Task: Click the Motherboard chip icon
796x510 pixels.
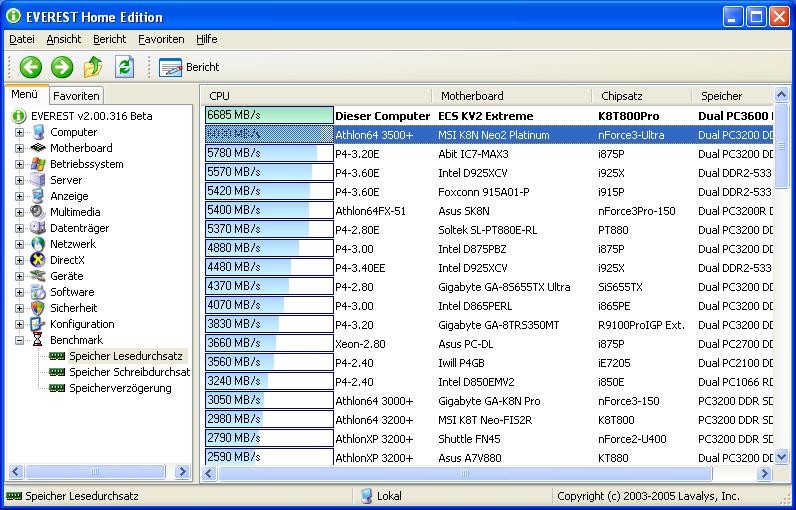Action: pos(38,148)
